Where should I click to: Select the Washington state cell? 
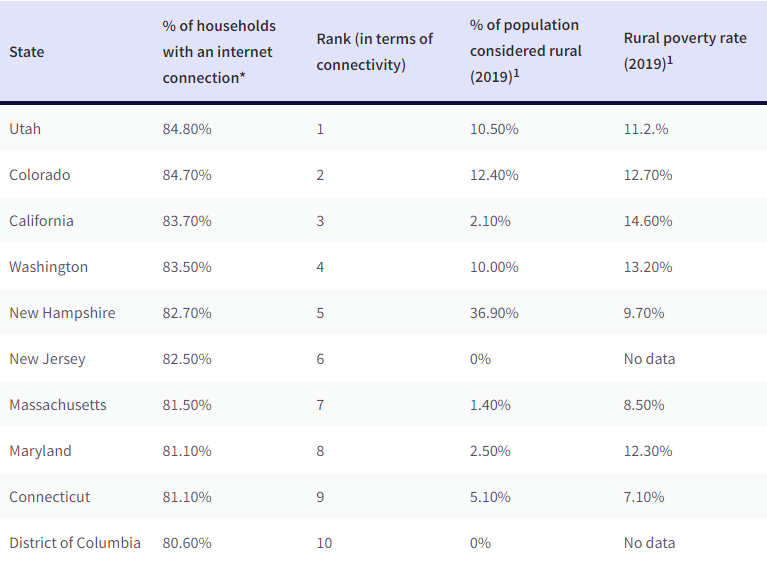(x=48, y=267)
